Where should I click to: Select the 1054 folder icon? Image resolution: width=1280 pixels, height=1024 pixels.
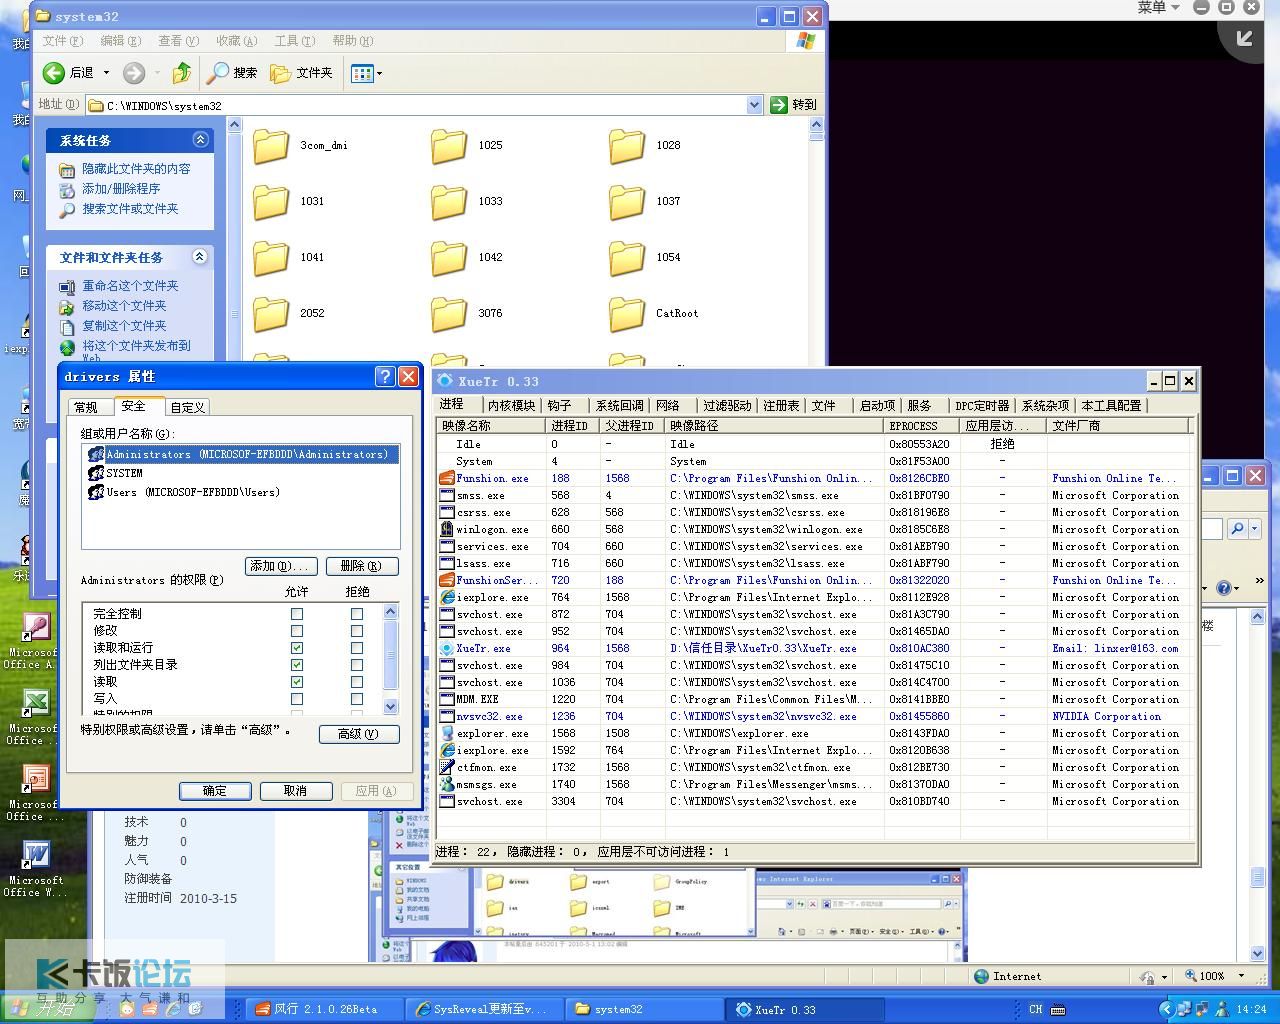[627, 258]
